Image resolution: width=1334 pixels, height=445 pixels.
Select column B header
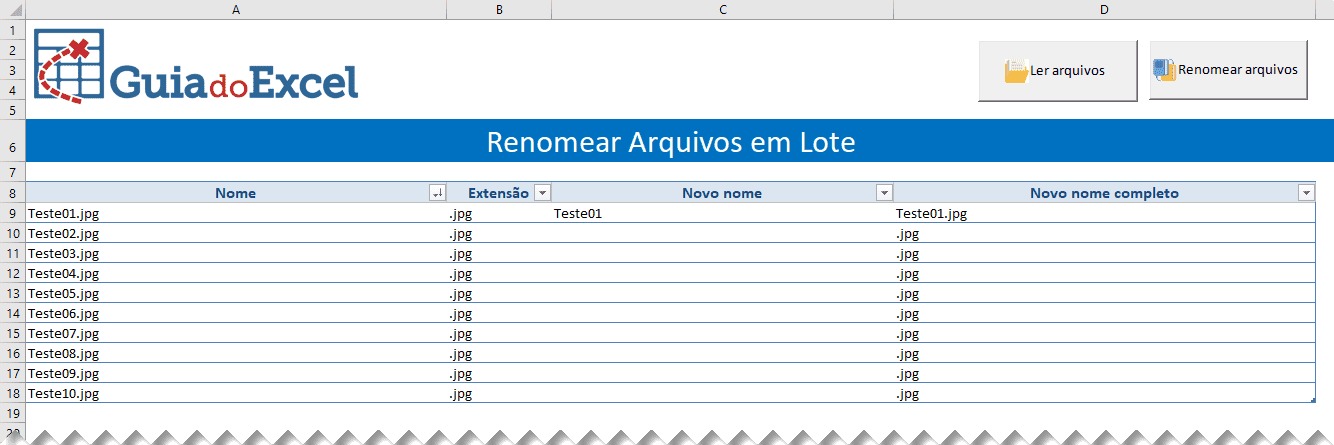pos(499,9)
